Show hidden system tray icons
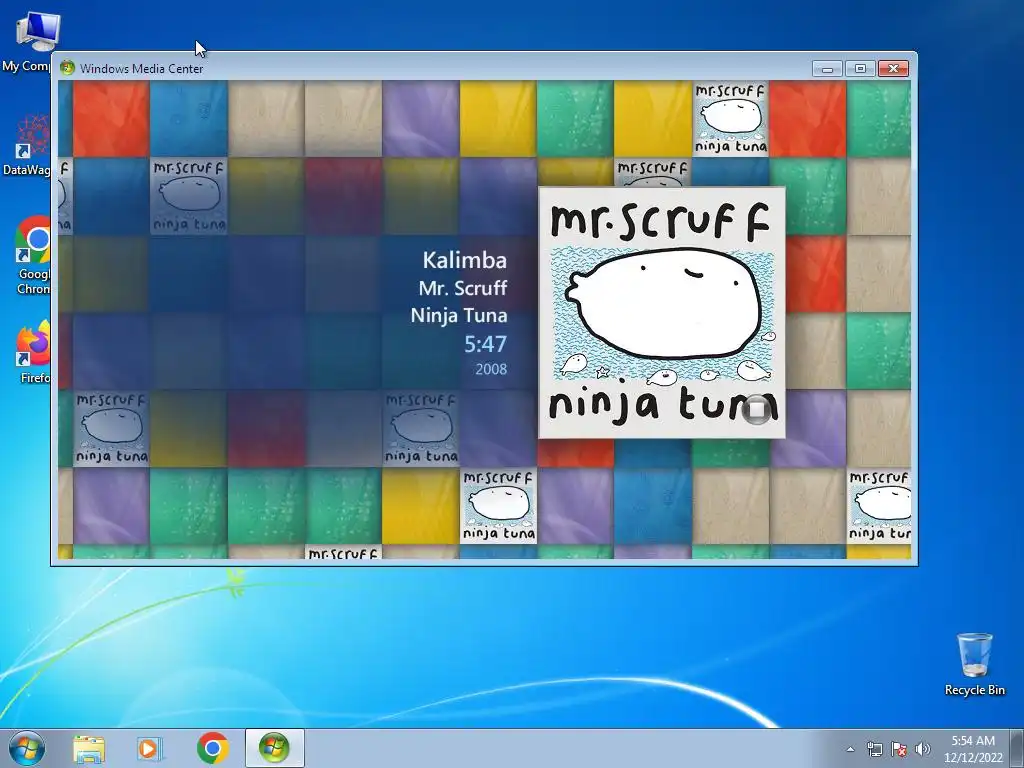1024x768 pixels. tap(850, 749)
